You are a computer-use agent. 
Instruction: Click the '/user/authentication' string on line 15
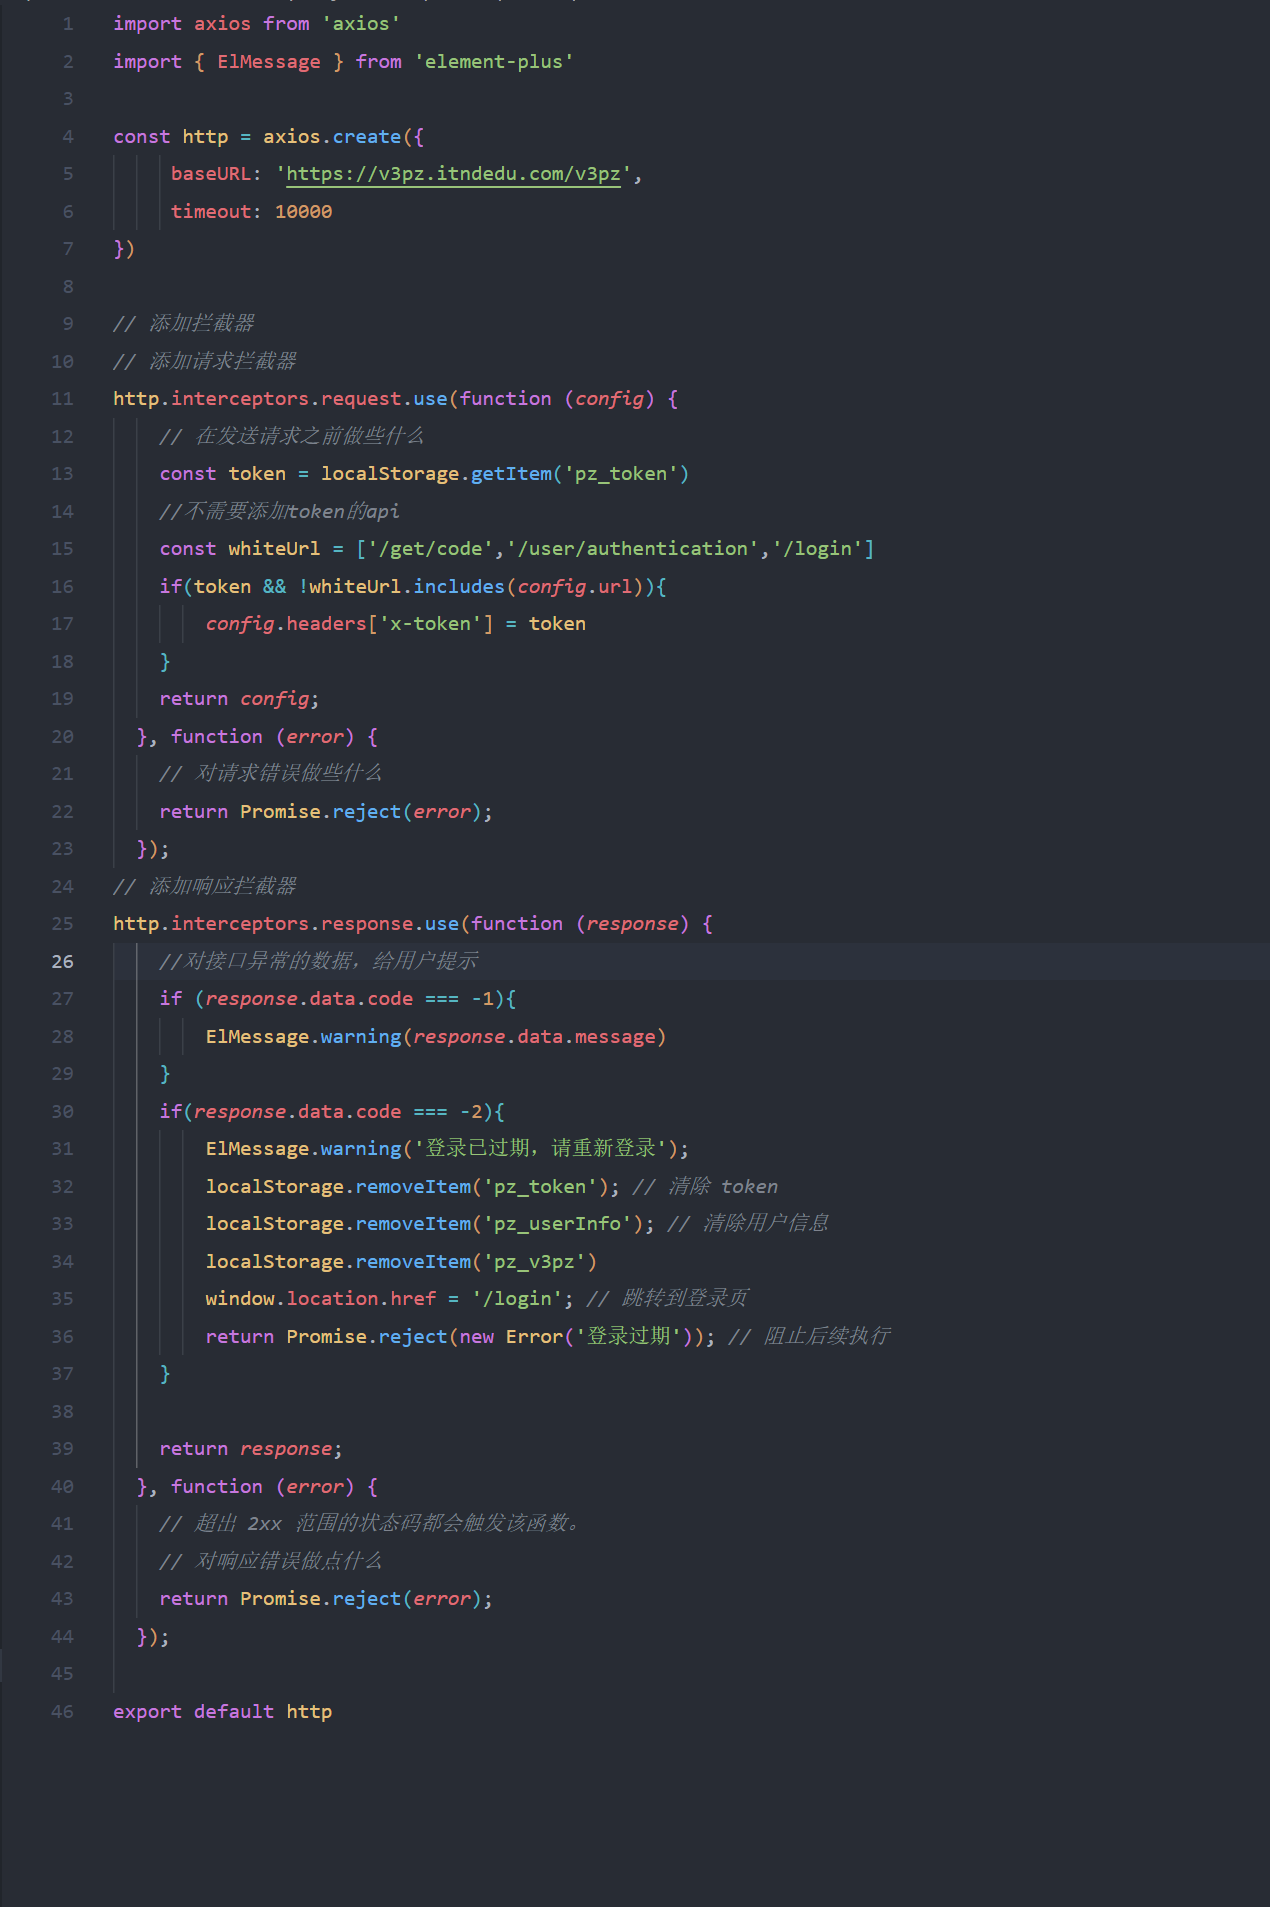click(633, 549)
